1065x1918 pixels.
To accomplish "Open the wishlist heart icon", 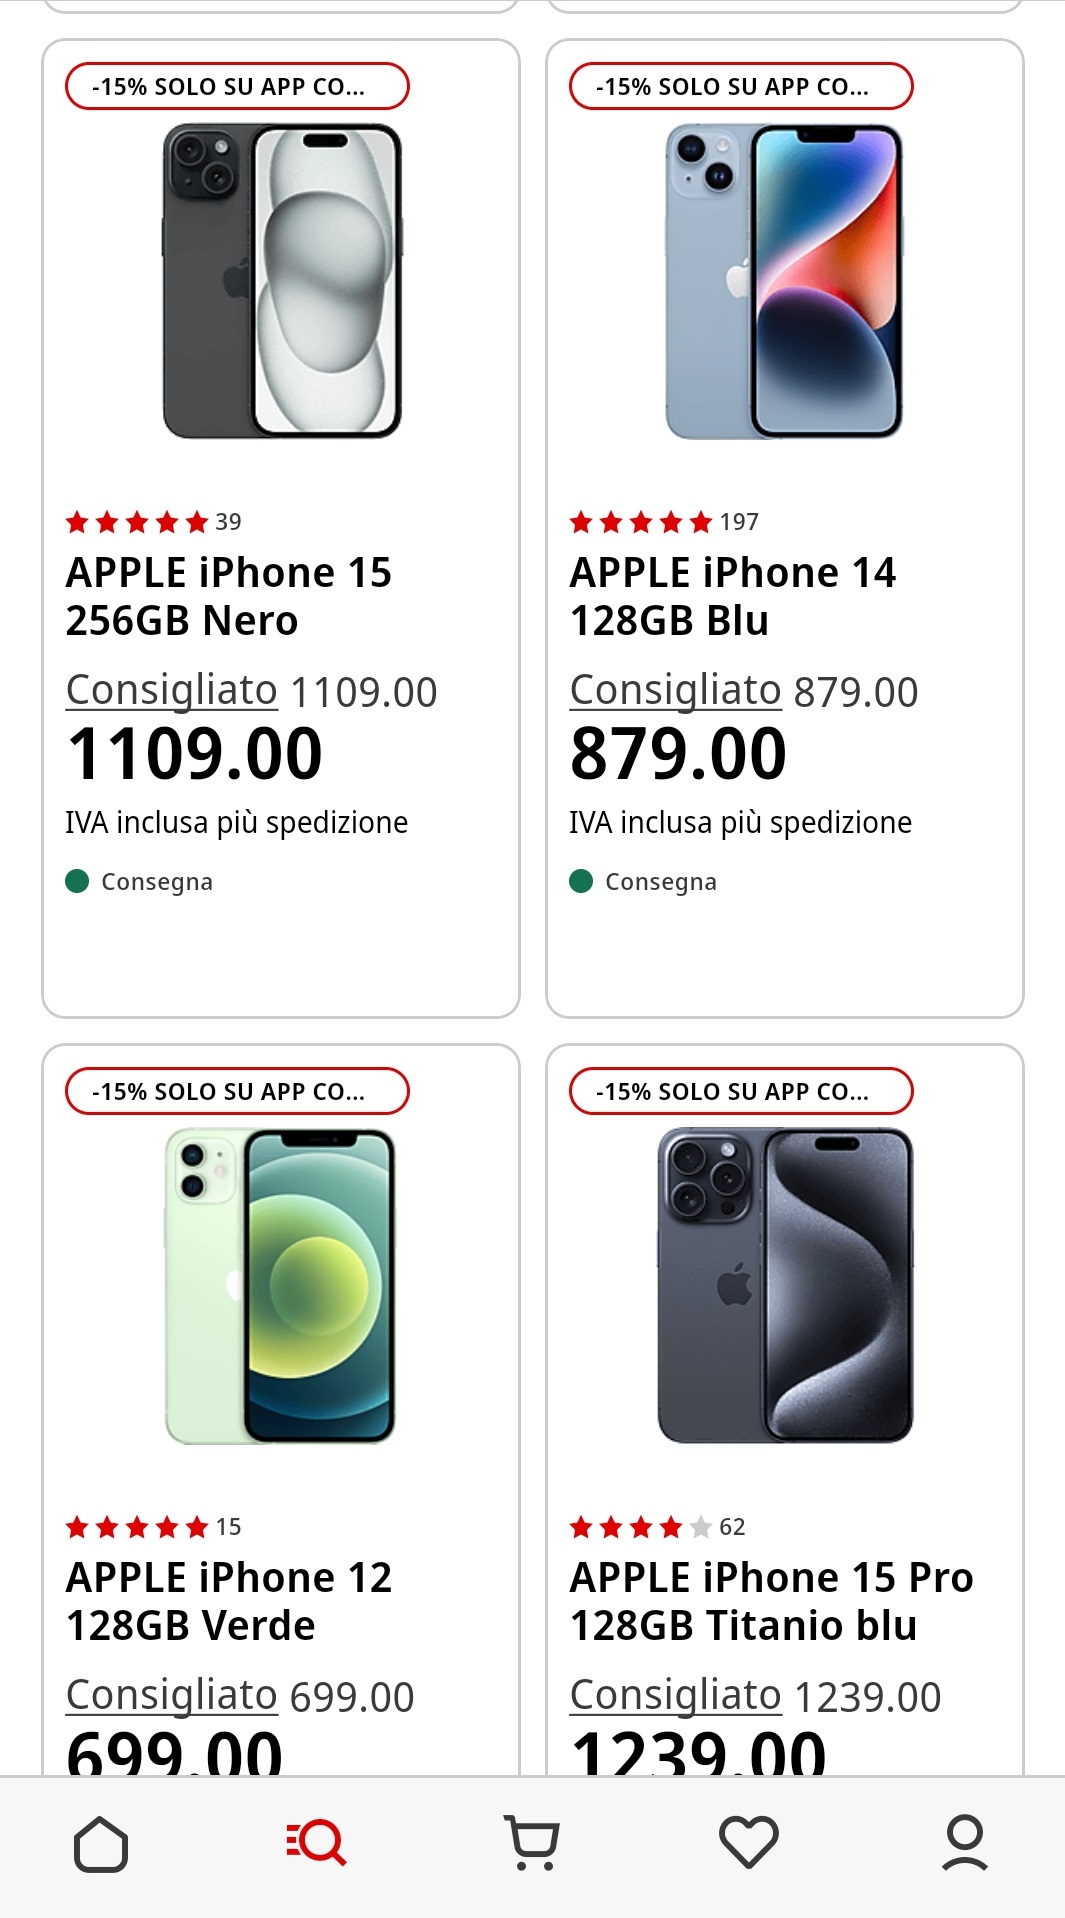I will [748, 1842].
